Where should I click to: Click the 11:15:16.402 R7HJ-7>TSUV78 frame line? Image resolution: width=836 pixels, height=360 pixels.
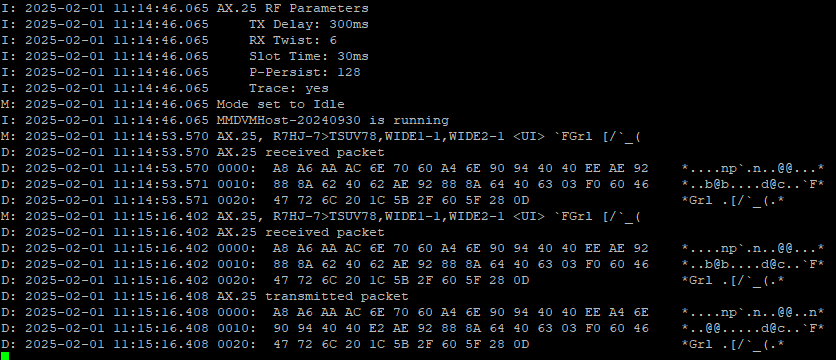click(x=321, y=217)
